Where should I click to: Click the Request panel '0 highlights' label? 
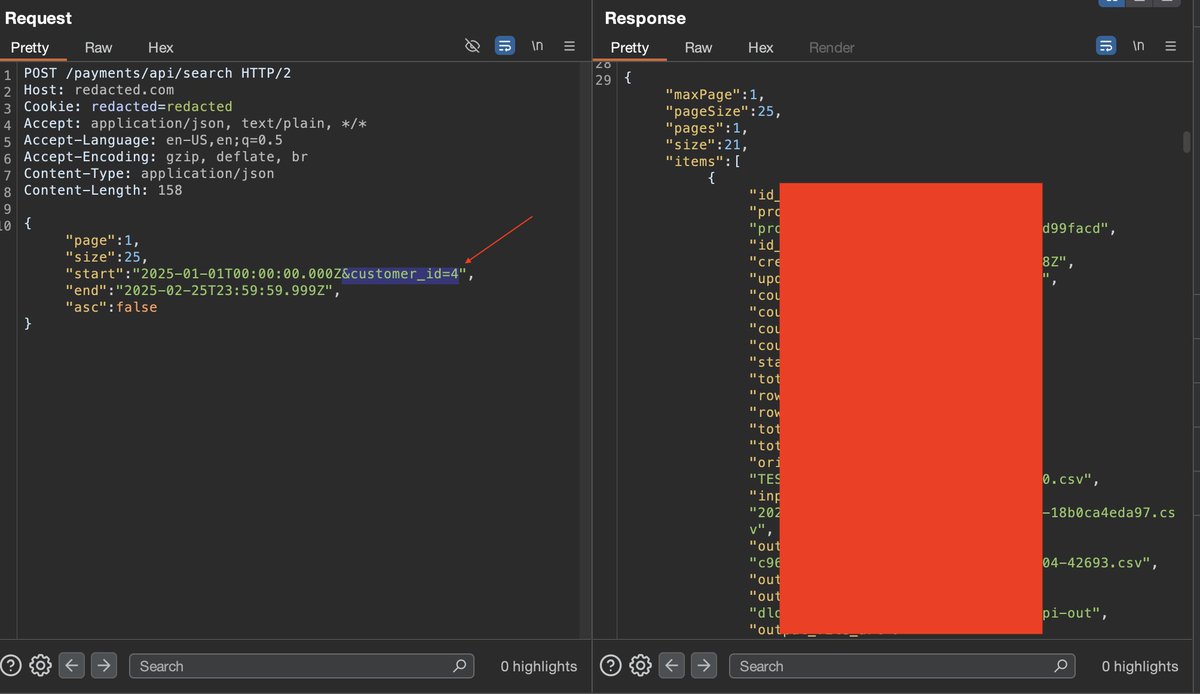pos(539,666)
